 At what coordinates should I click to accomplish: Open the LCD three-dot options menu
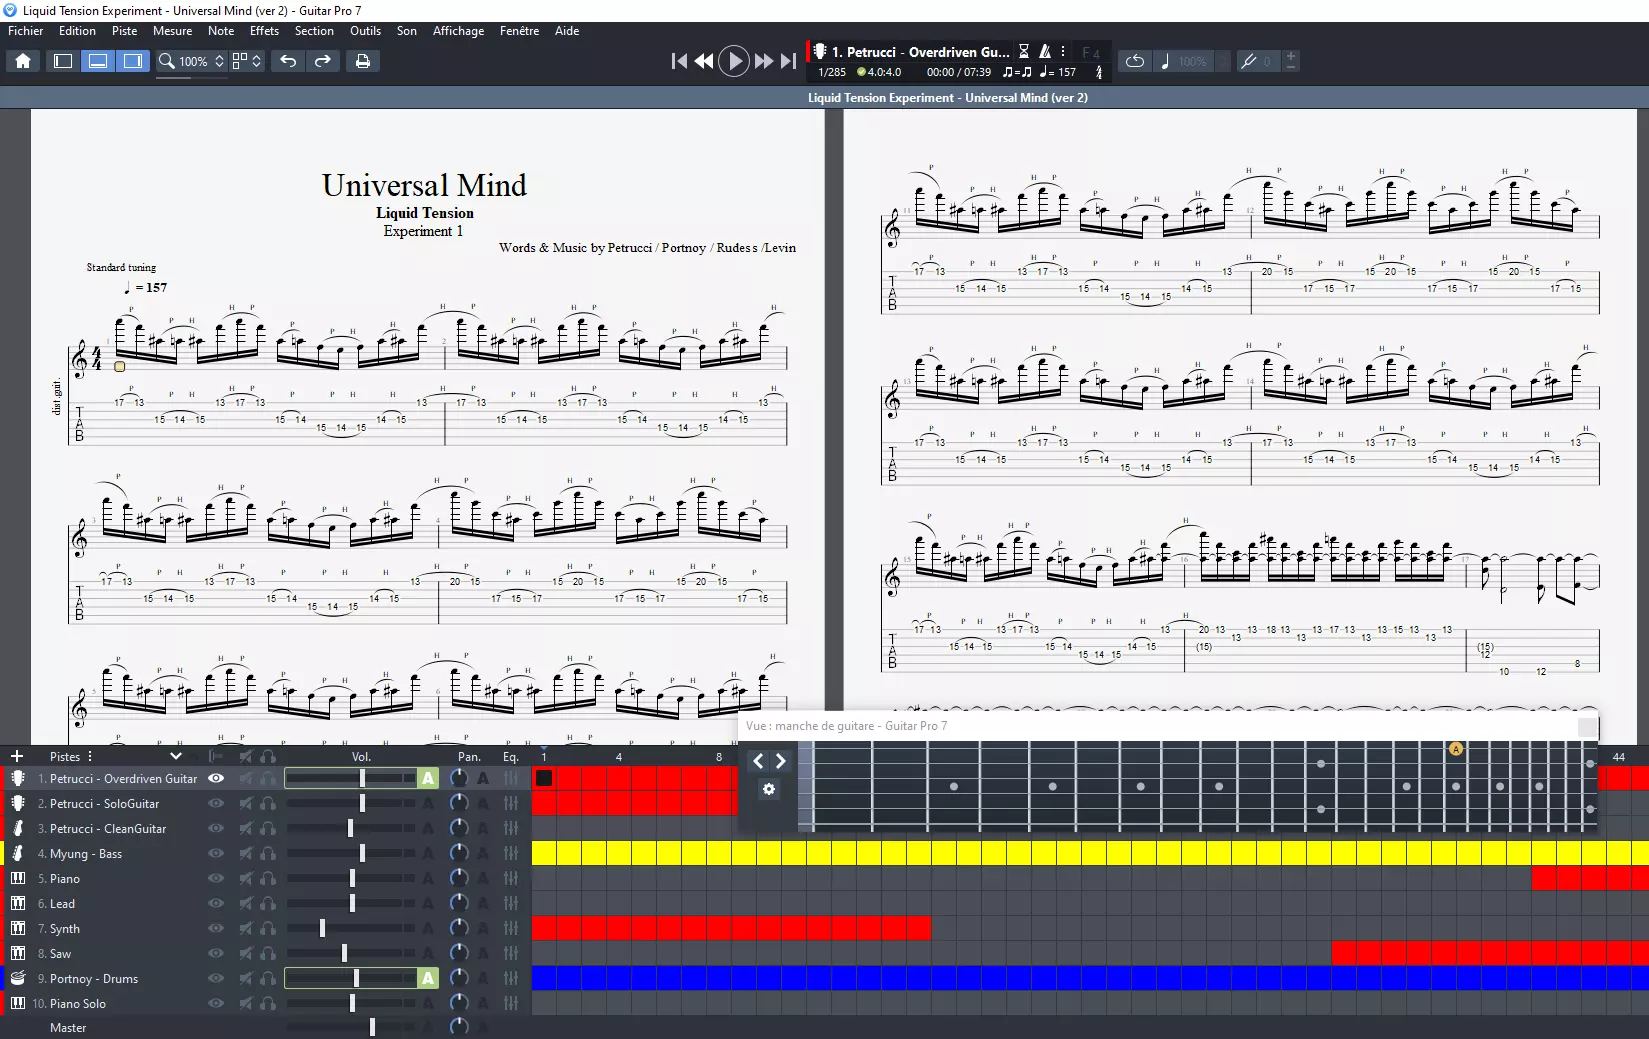coord(1063,51)
